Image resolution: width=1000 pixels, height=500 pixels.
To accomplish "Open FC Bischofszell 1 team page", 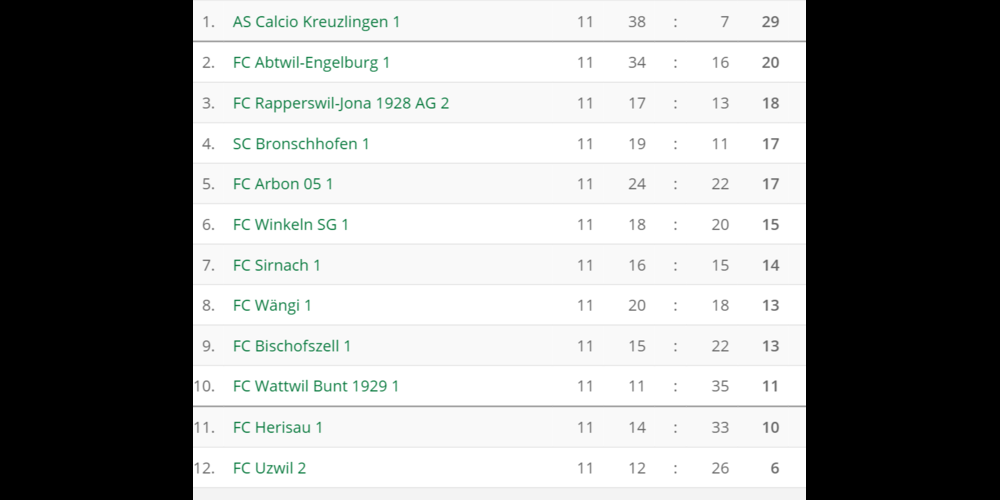I will pyautogui.click(x=291, y=346).
